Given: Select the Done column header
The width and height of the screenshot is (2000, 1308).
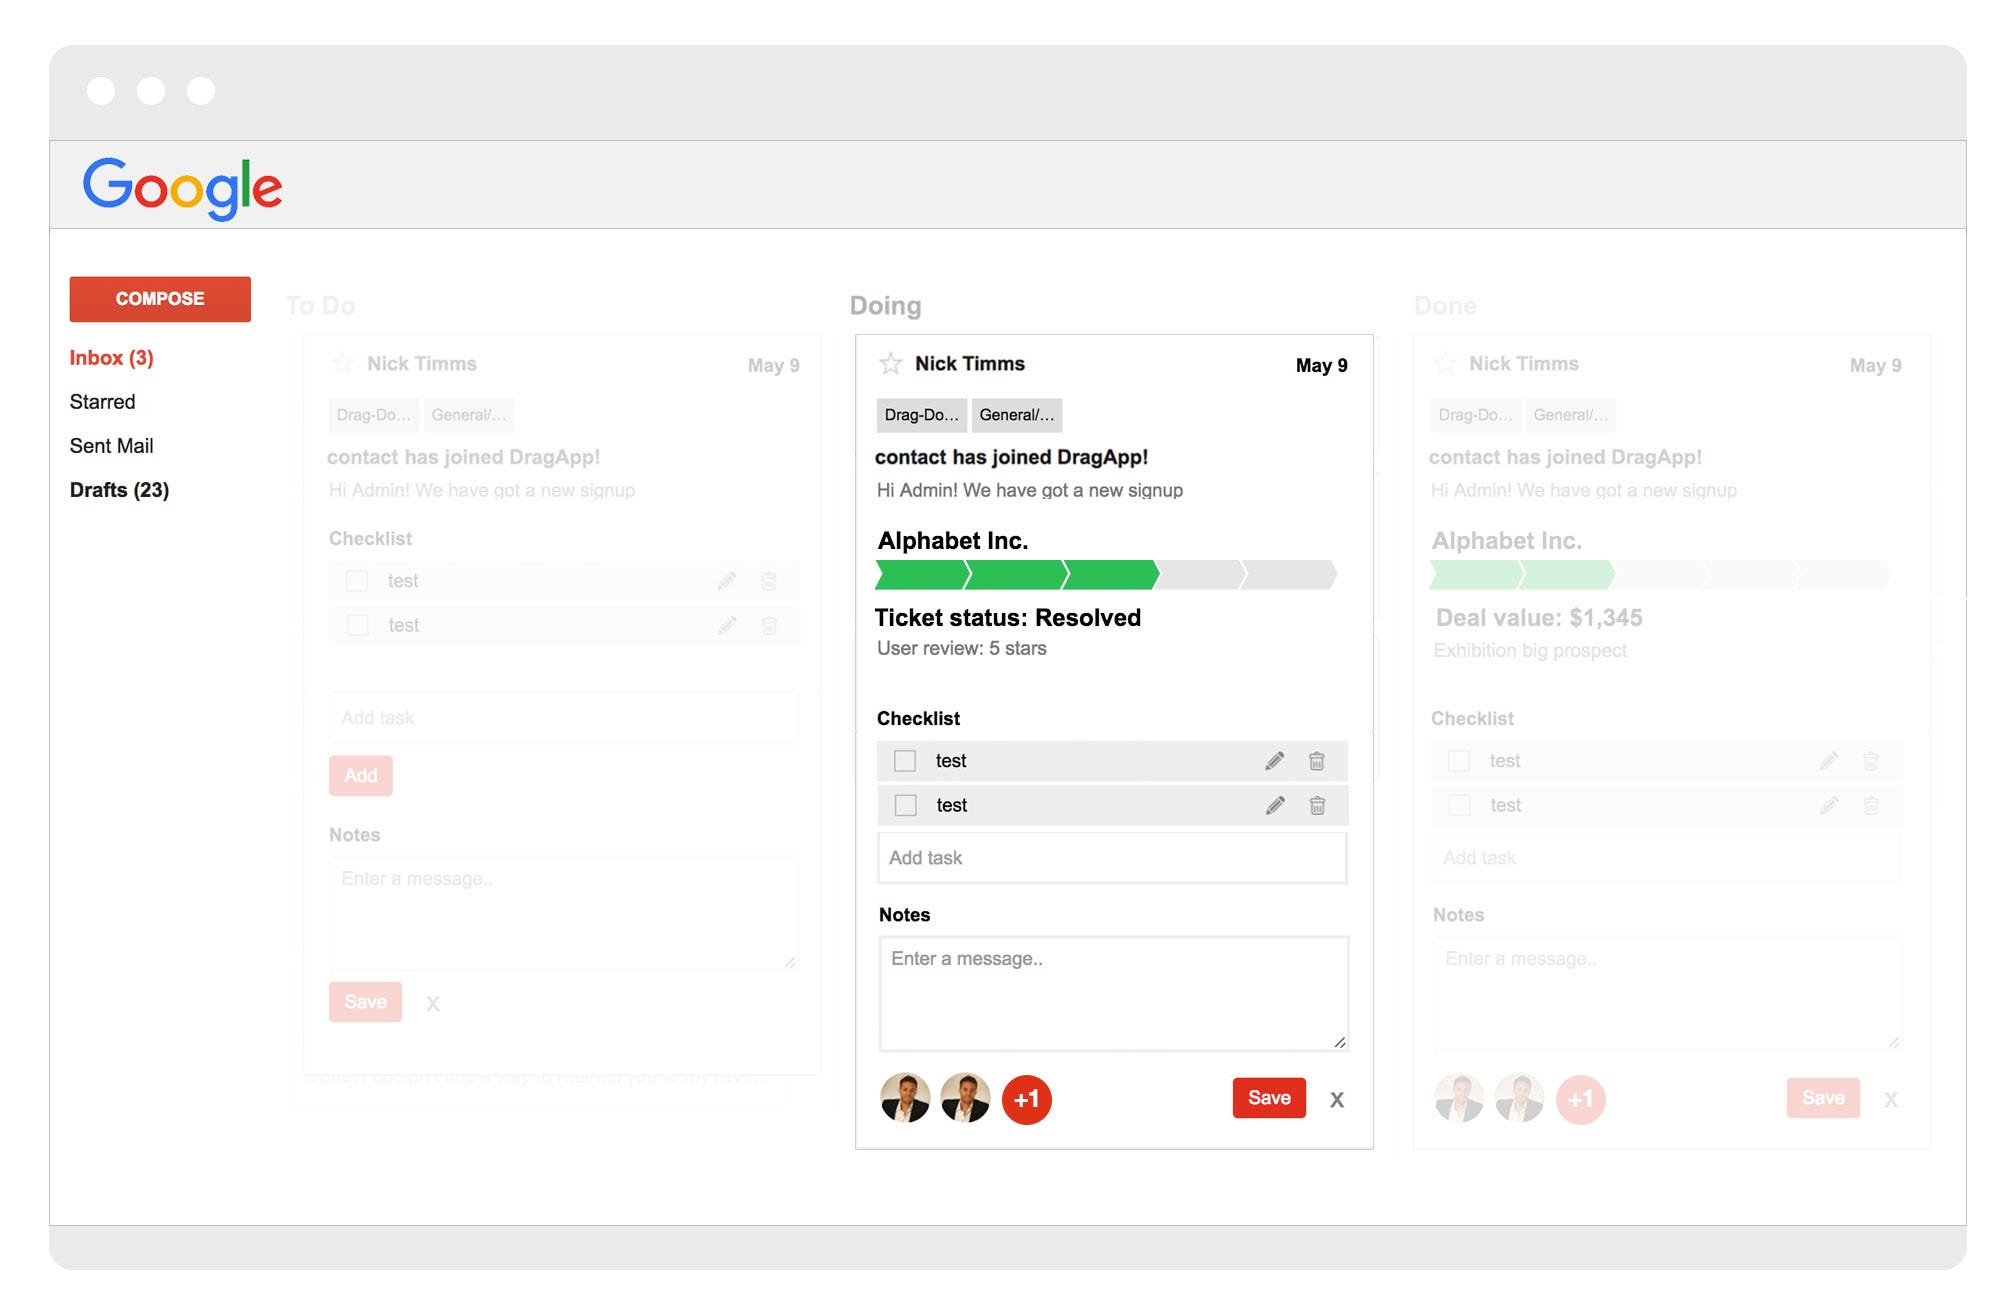Looking at the screenshot, I should 1445,306.
